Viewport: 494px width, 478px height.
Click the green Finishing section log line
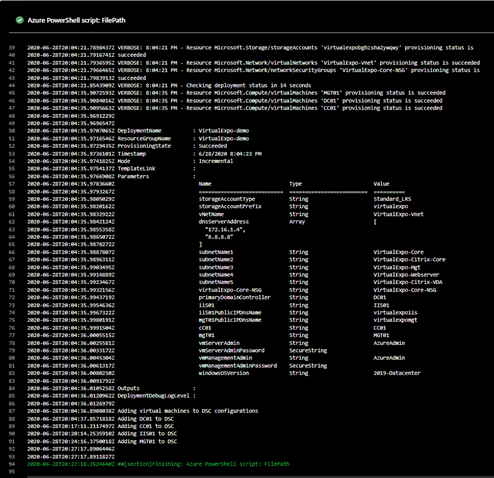click(158, 464)
